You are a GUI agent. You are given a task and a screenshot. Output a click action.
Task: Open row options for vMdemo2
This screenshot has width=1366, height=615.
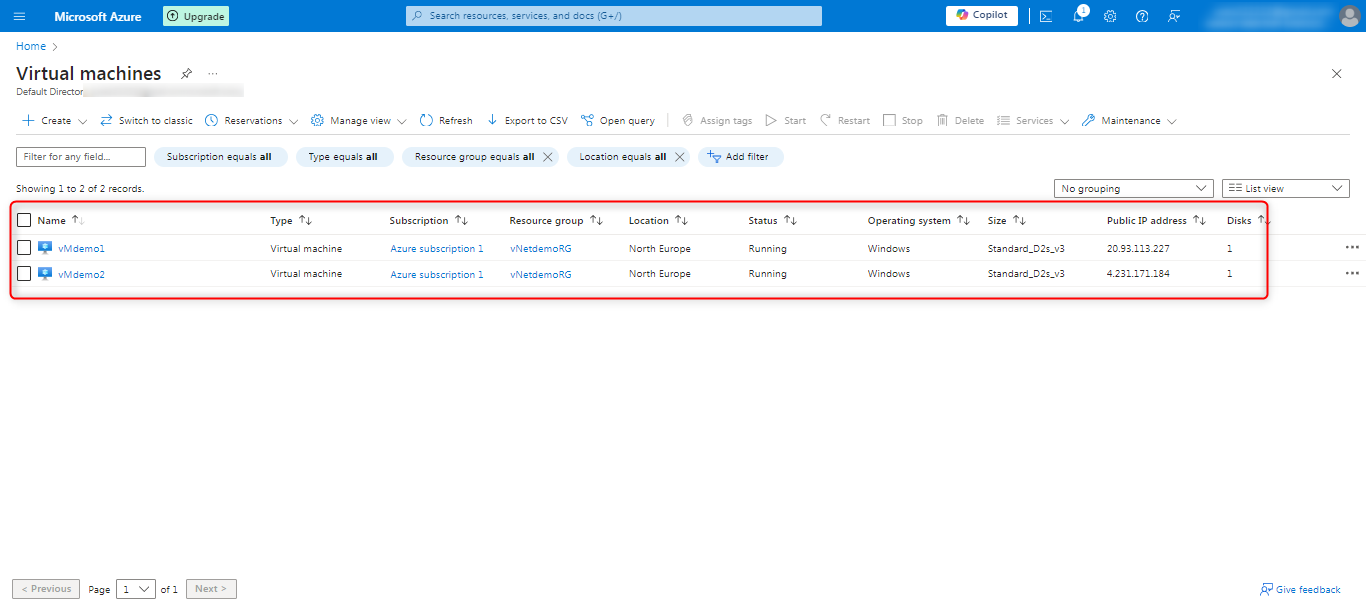1352,273
